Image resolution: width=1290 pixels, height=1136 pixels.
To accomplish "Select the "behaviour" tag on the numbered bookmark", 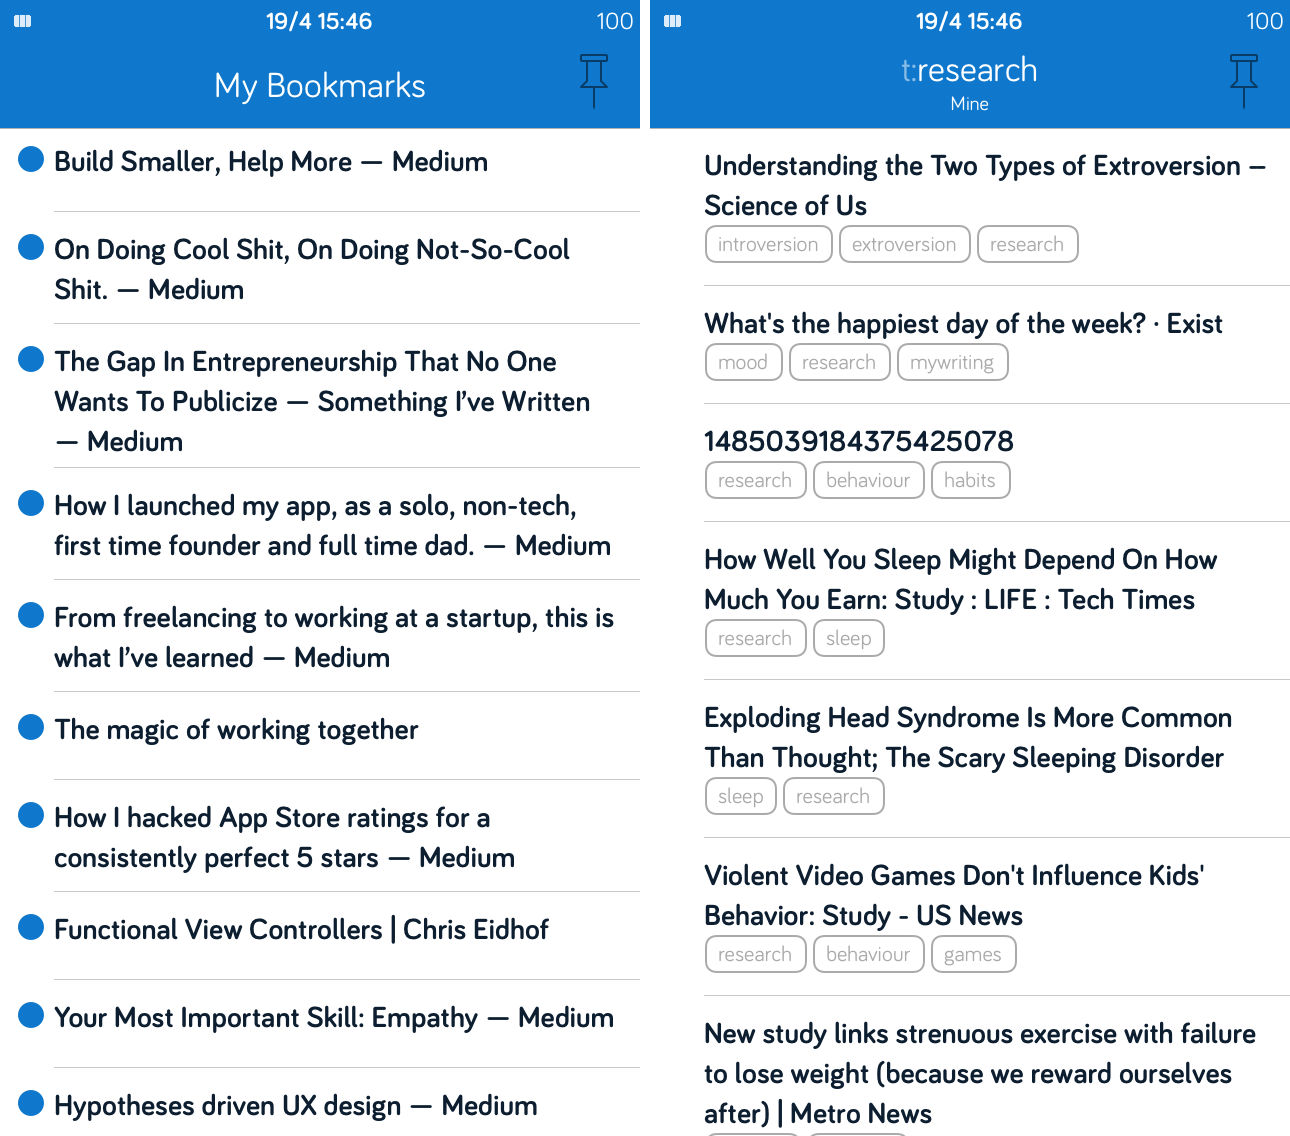I will pyautogui.click(x=868, y=480).
